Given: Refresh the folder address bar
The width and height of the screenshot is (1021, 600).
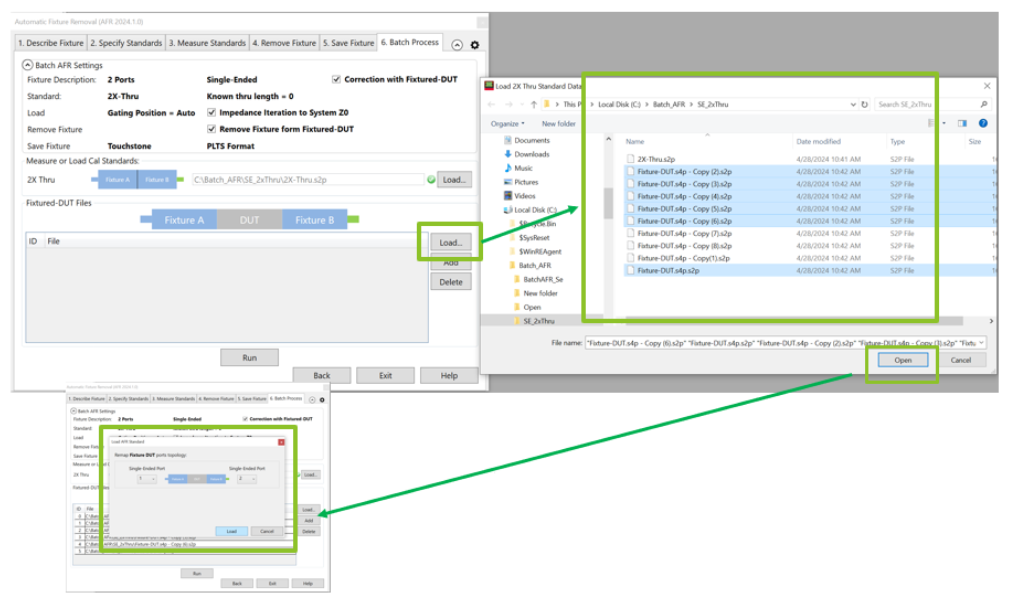Looking at the screenshot, I should point(863,104).
